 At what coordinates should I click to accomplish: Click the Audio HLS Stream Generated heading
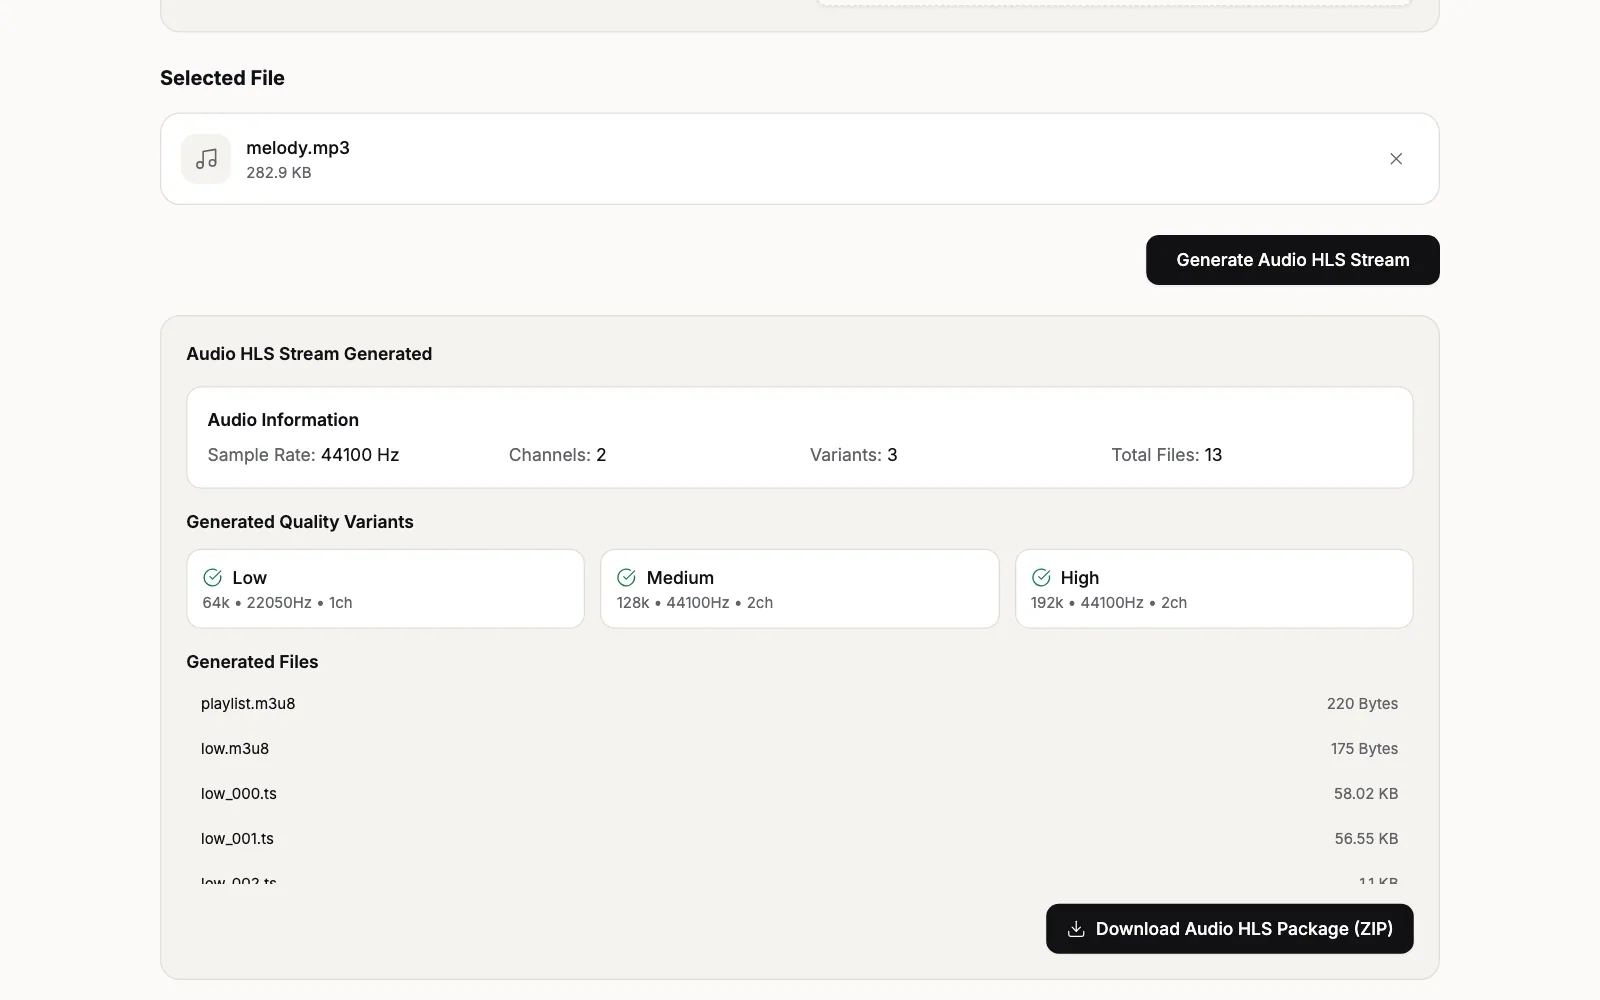click(309, 354)
